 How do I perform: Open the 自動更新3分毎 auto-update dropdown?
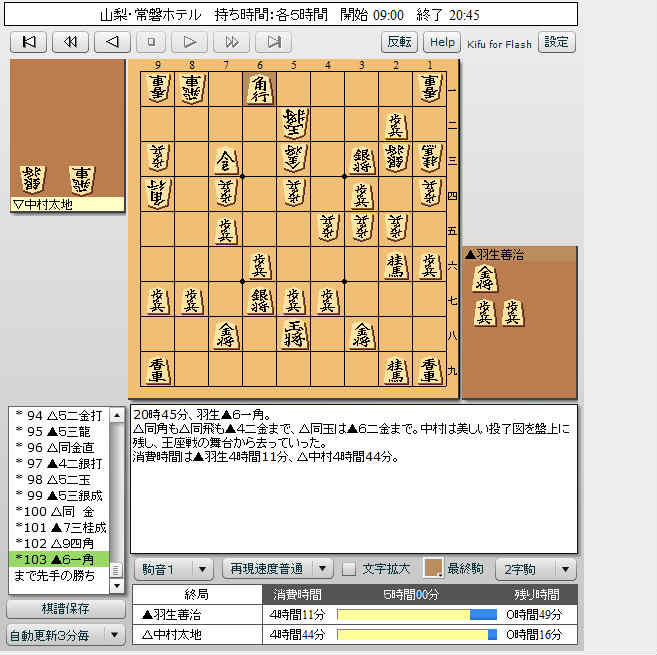click(x=66, y=634)
